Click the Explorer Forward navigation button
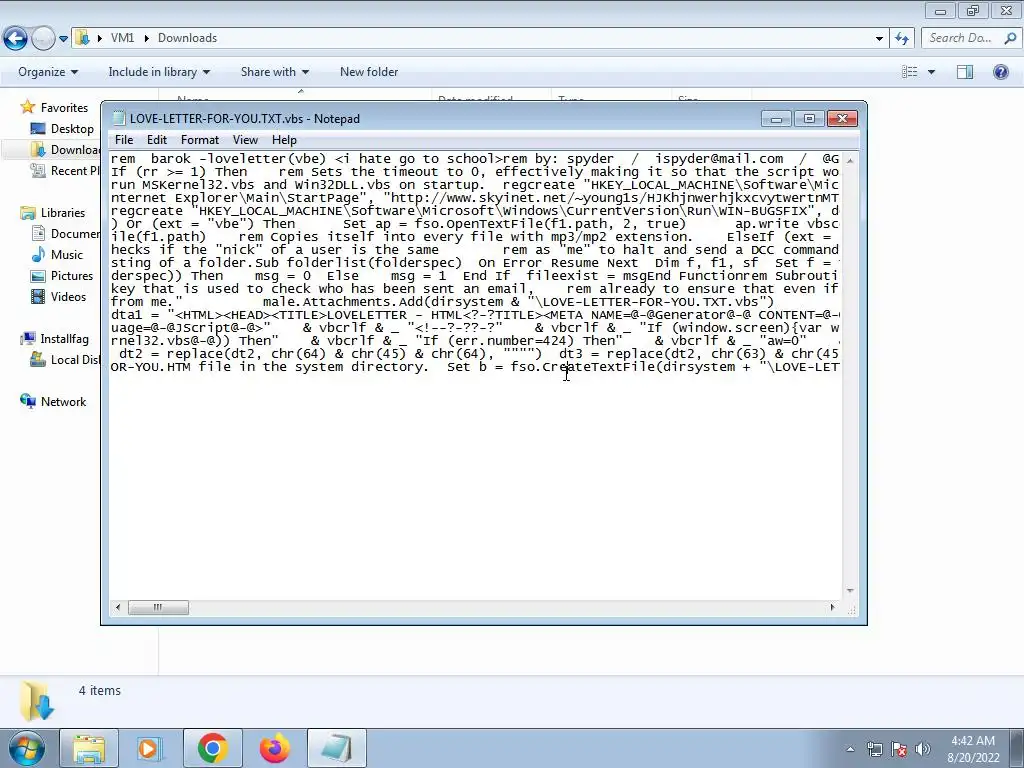 click(43, 39)
